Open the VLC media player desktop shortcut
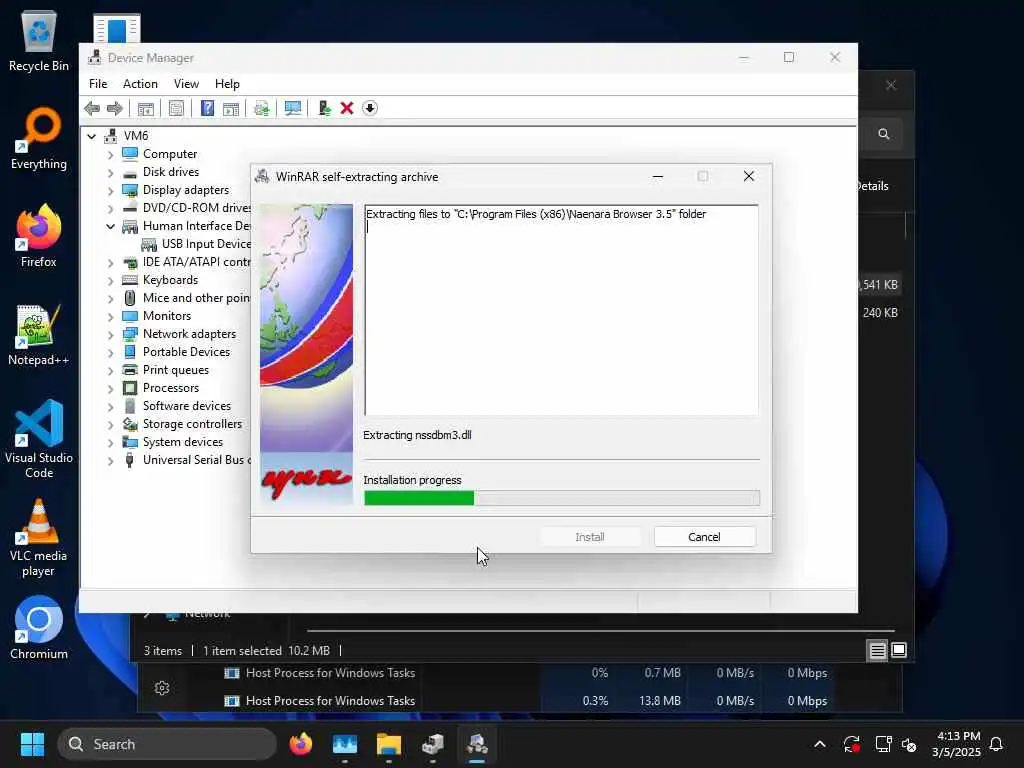 pos(39,538)
